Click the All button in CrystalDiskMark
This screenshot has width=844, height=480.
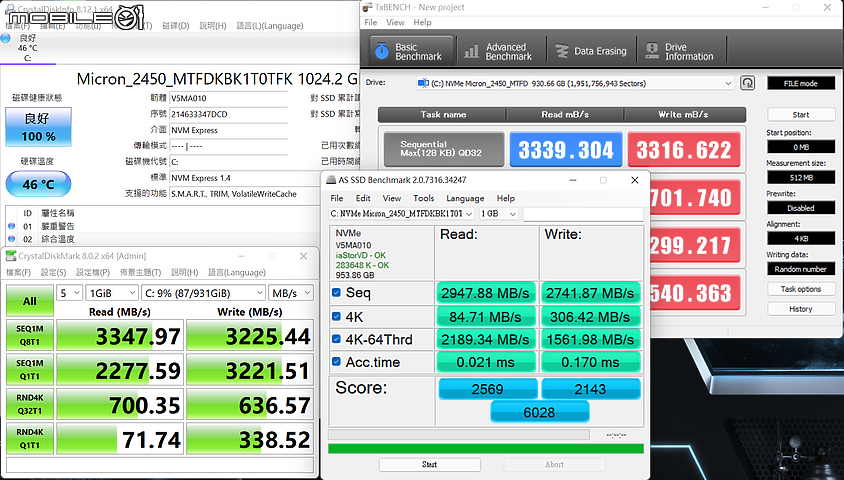point(30,301)
